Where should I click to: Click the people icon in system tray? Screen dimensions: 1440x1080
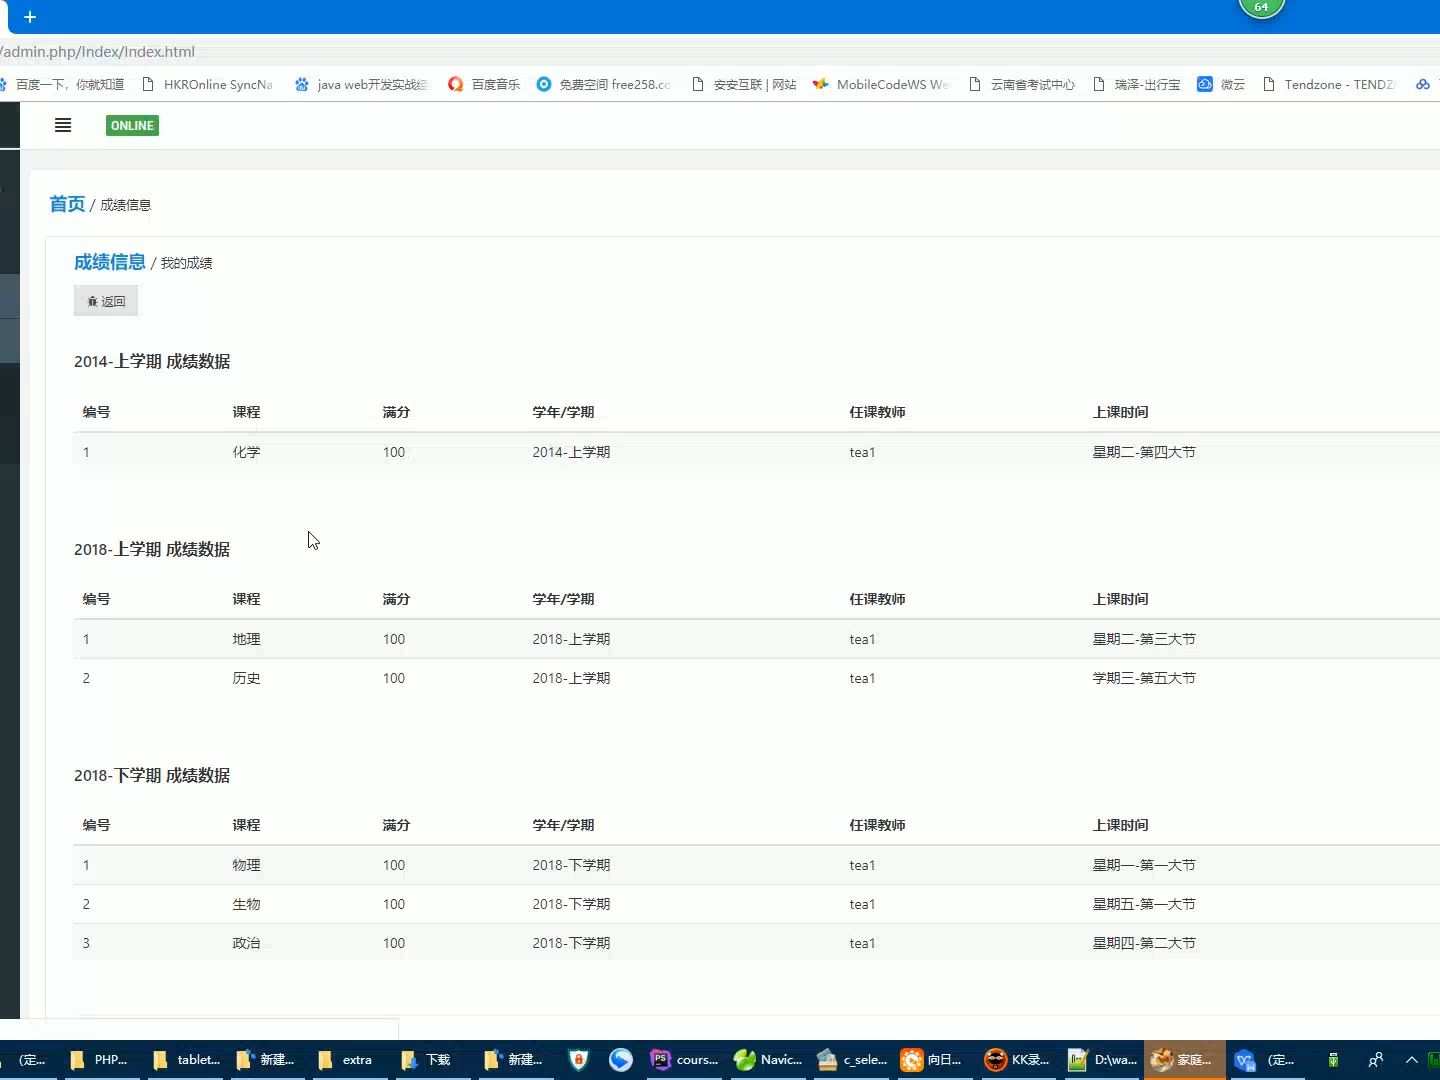click(1376, 1060)
